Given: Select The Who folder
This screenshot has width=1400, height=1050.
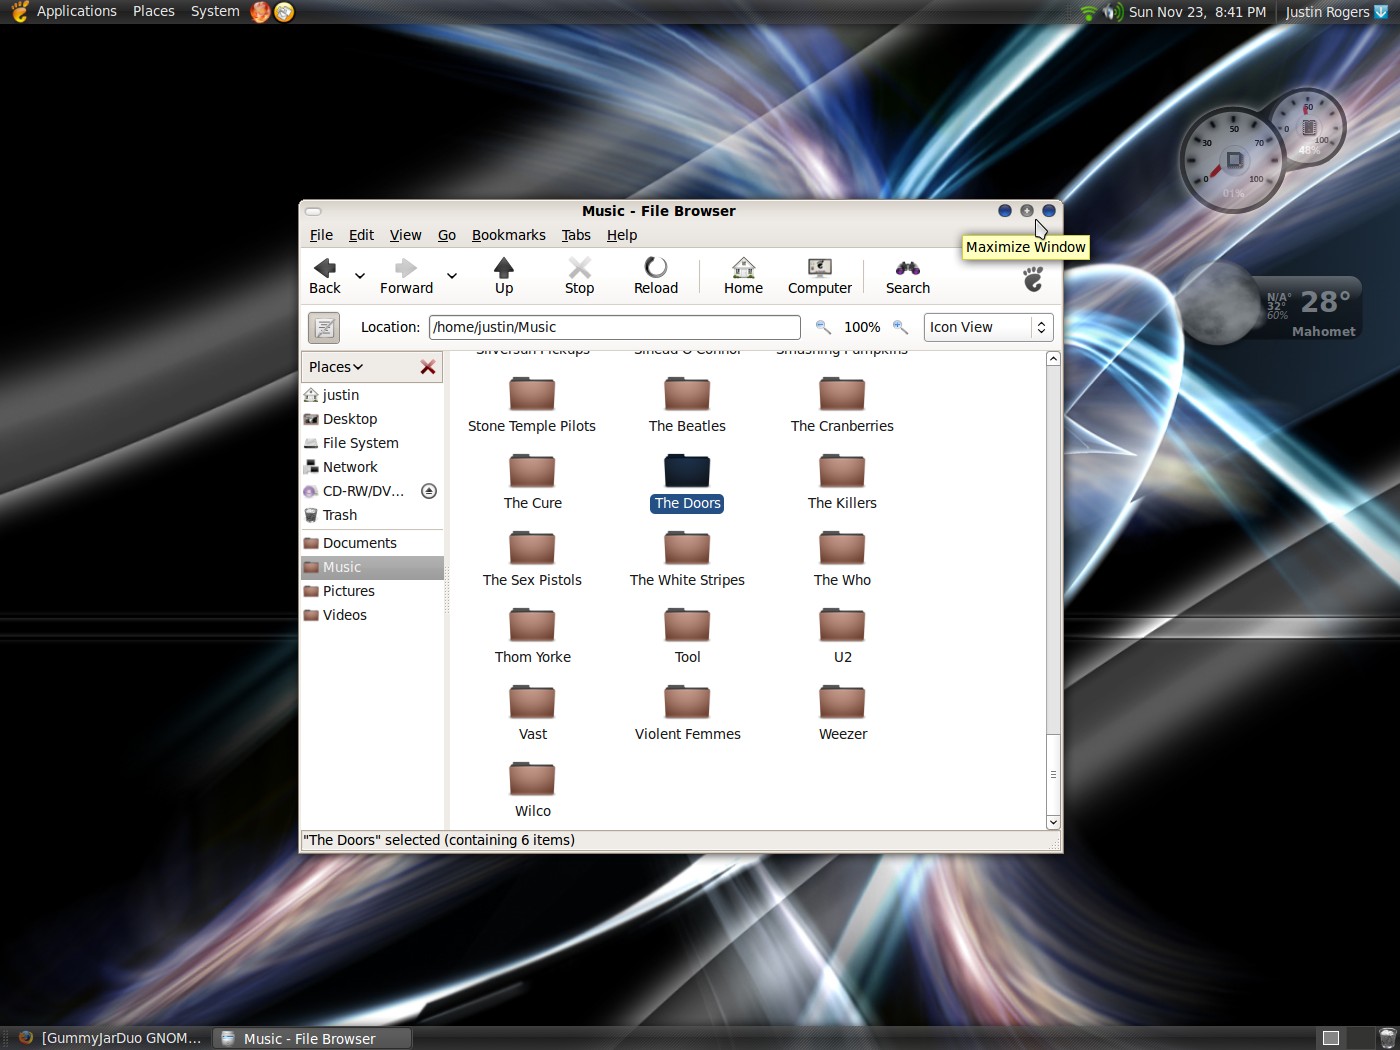Looking at the screenshot, I should click(x=842, y=559).
